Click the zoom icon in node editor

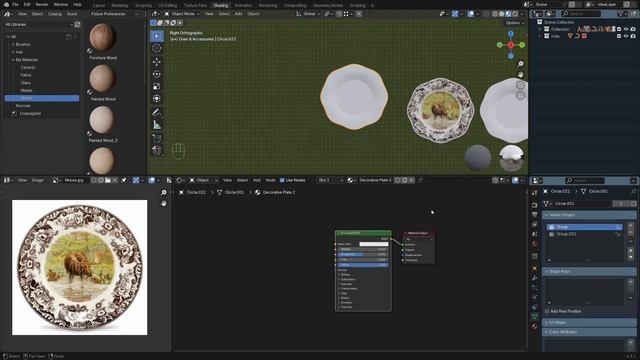164,193
